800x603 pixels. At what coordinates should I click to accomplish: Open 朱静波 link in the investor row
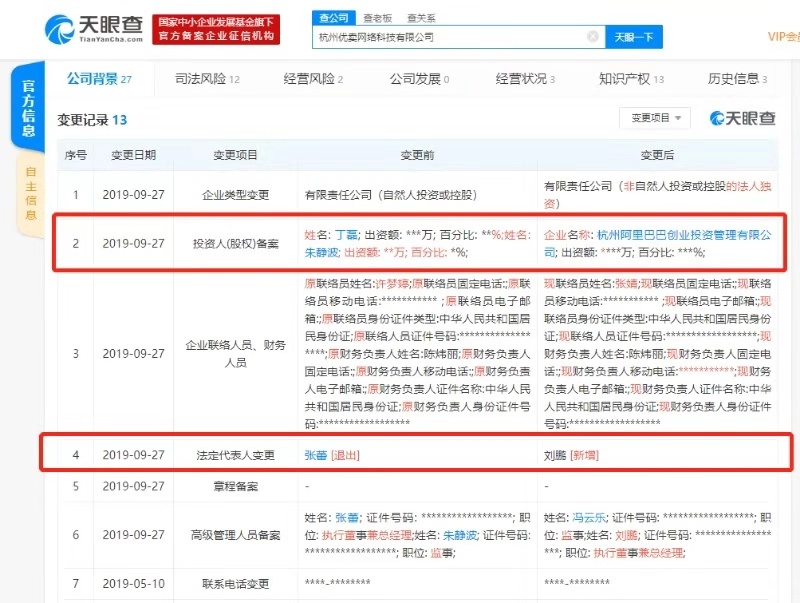(x=321, y=252)
